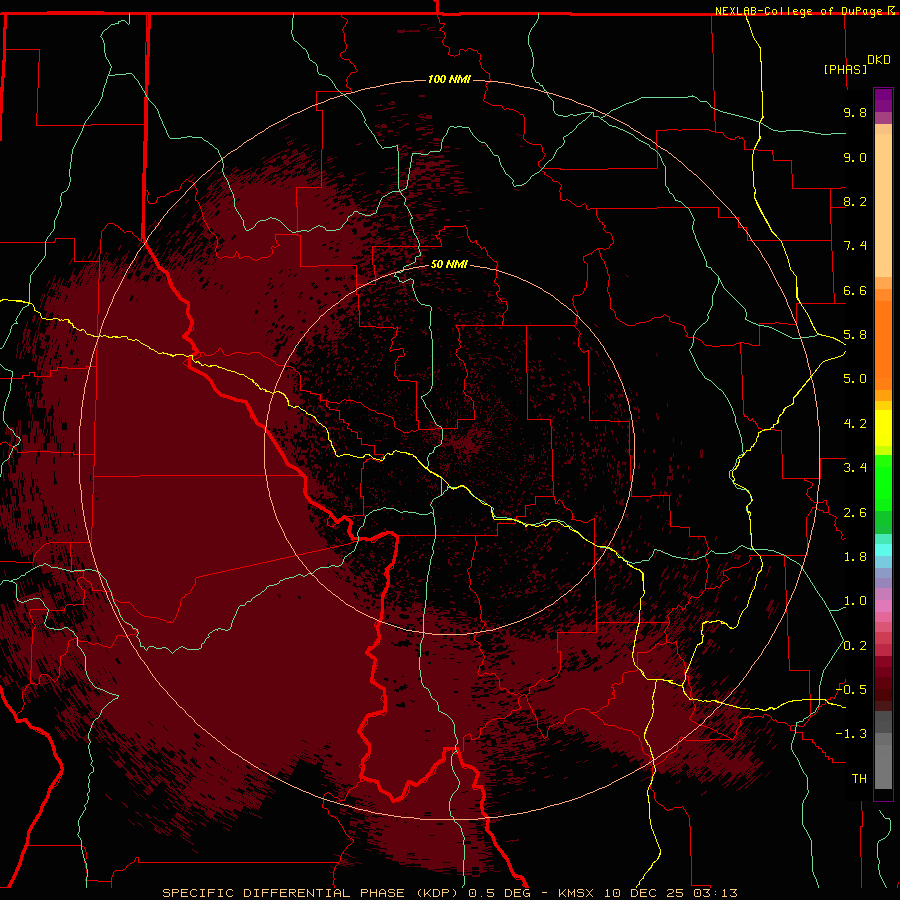The height and width of the screenshot is (900, 900).
Task: Click the 9.0 legend value
Action: point(855,157)
